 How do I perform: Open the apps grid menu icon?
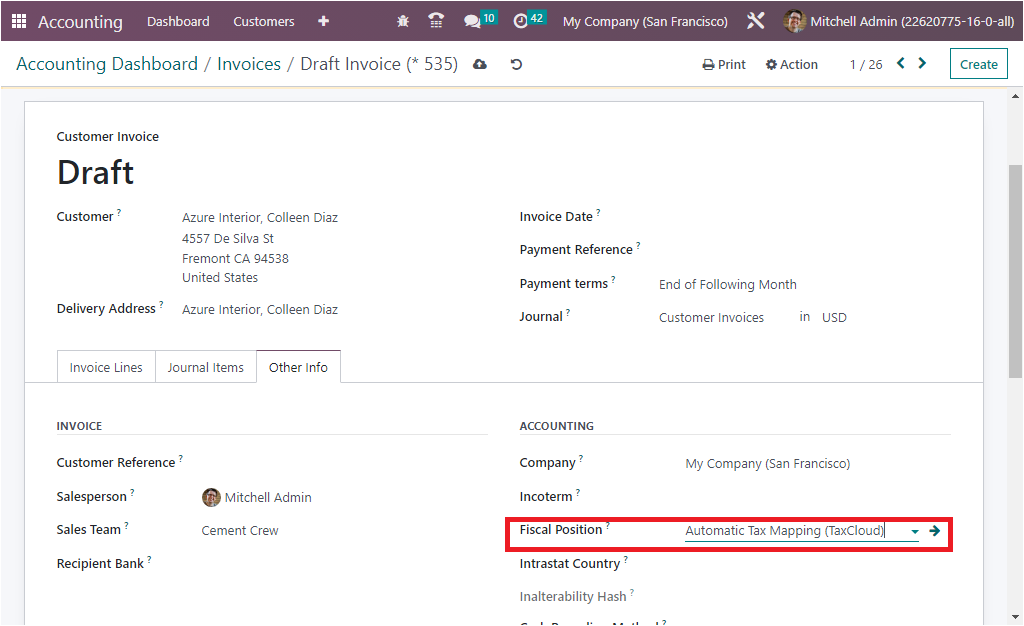pos(19,22)
